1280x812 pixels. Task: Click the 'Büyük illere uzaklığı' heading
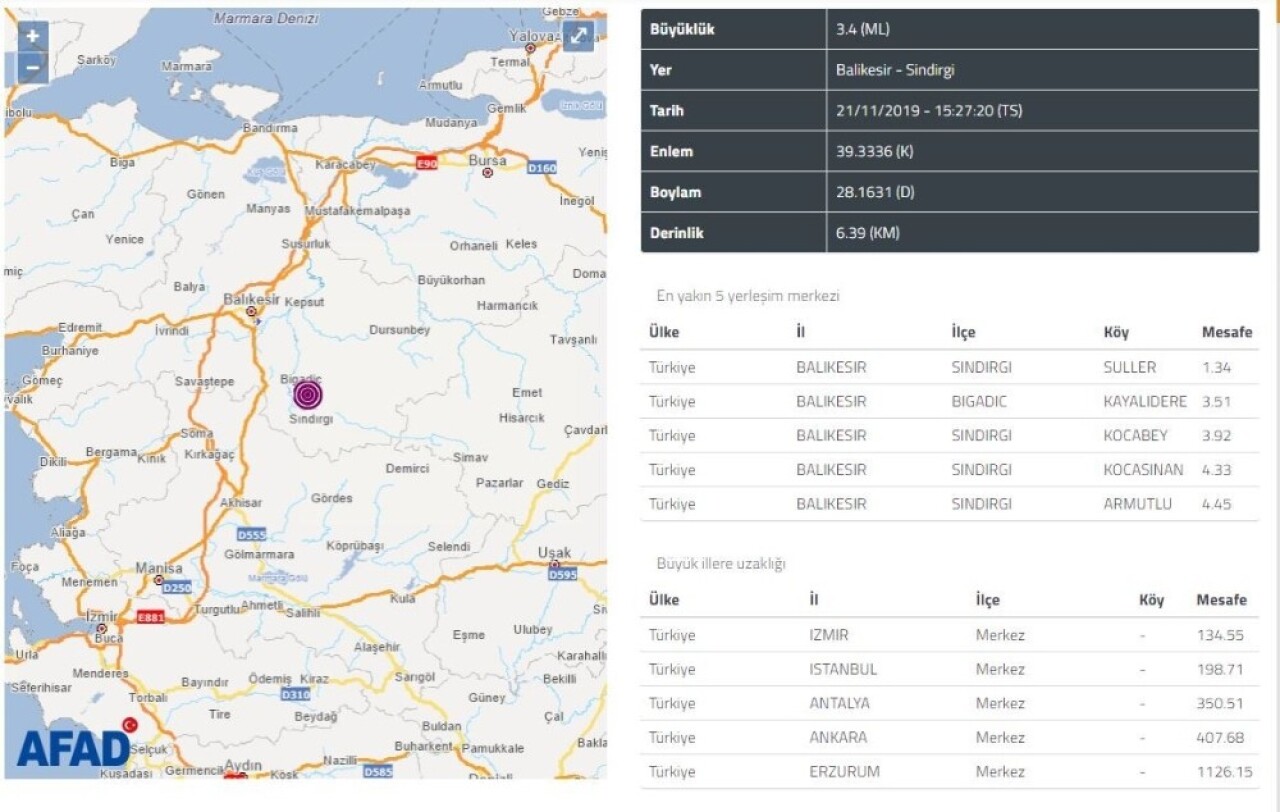coord(721,563)
